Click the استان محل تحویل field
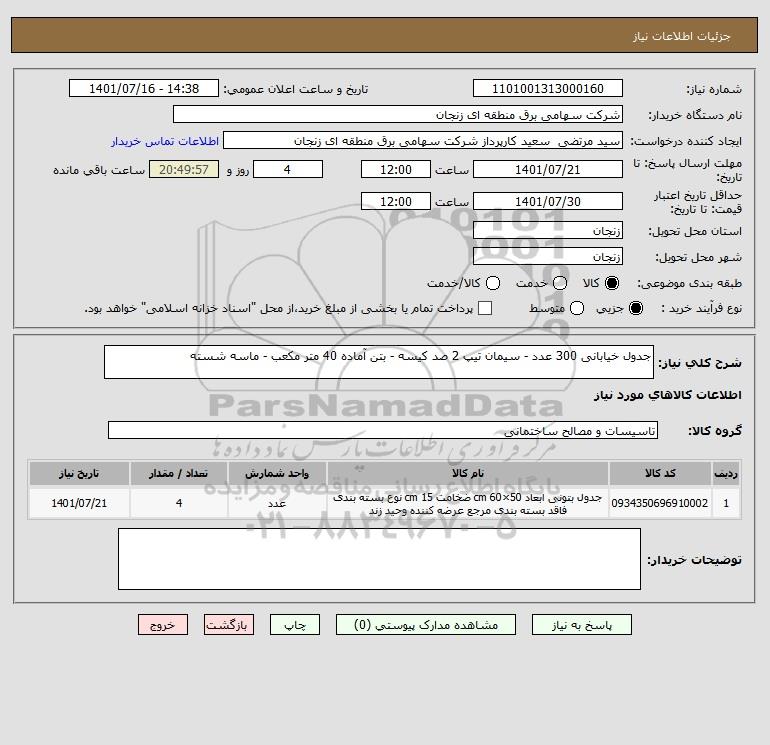 (548, 230)
